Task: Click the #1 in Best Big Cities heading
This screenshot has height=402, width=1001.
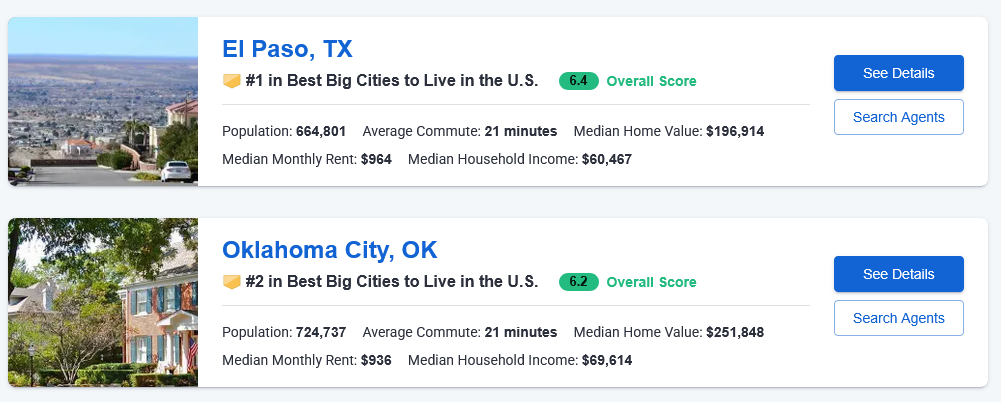Action: 392,81
